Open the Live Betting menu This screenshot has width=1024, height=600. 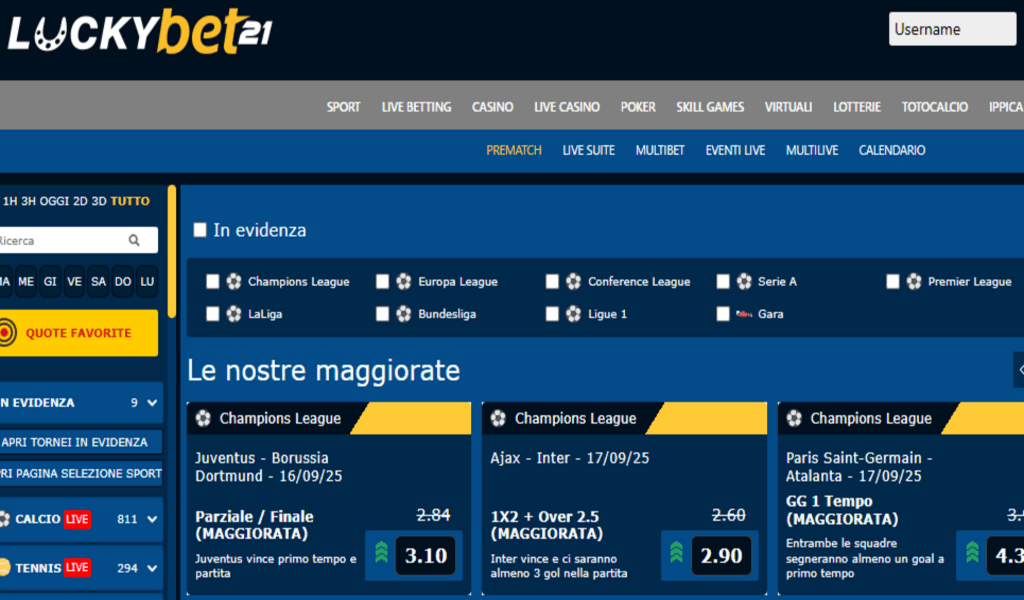[416, 107]
